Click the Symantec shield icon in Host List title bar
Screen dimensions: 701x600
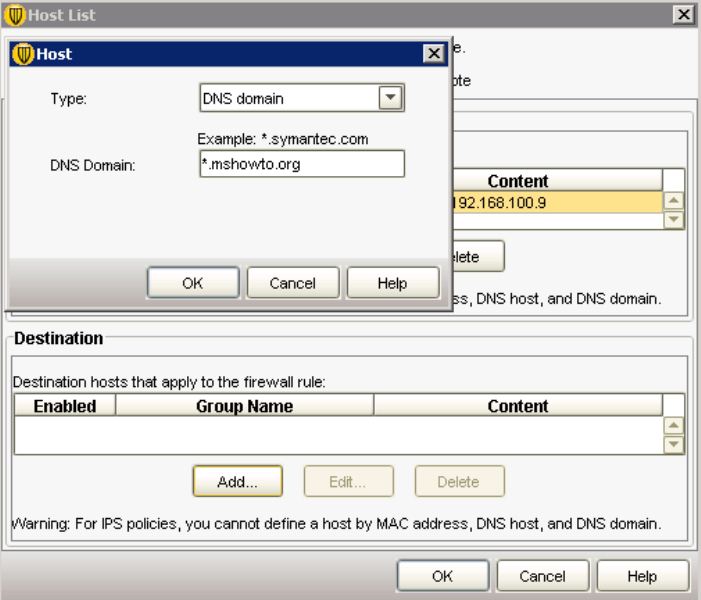click(x=14, y=15)
